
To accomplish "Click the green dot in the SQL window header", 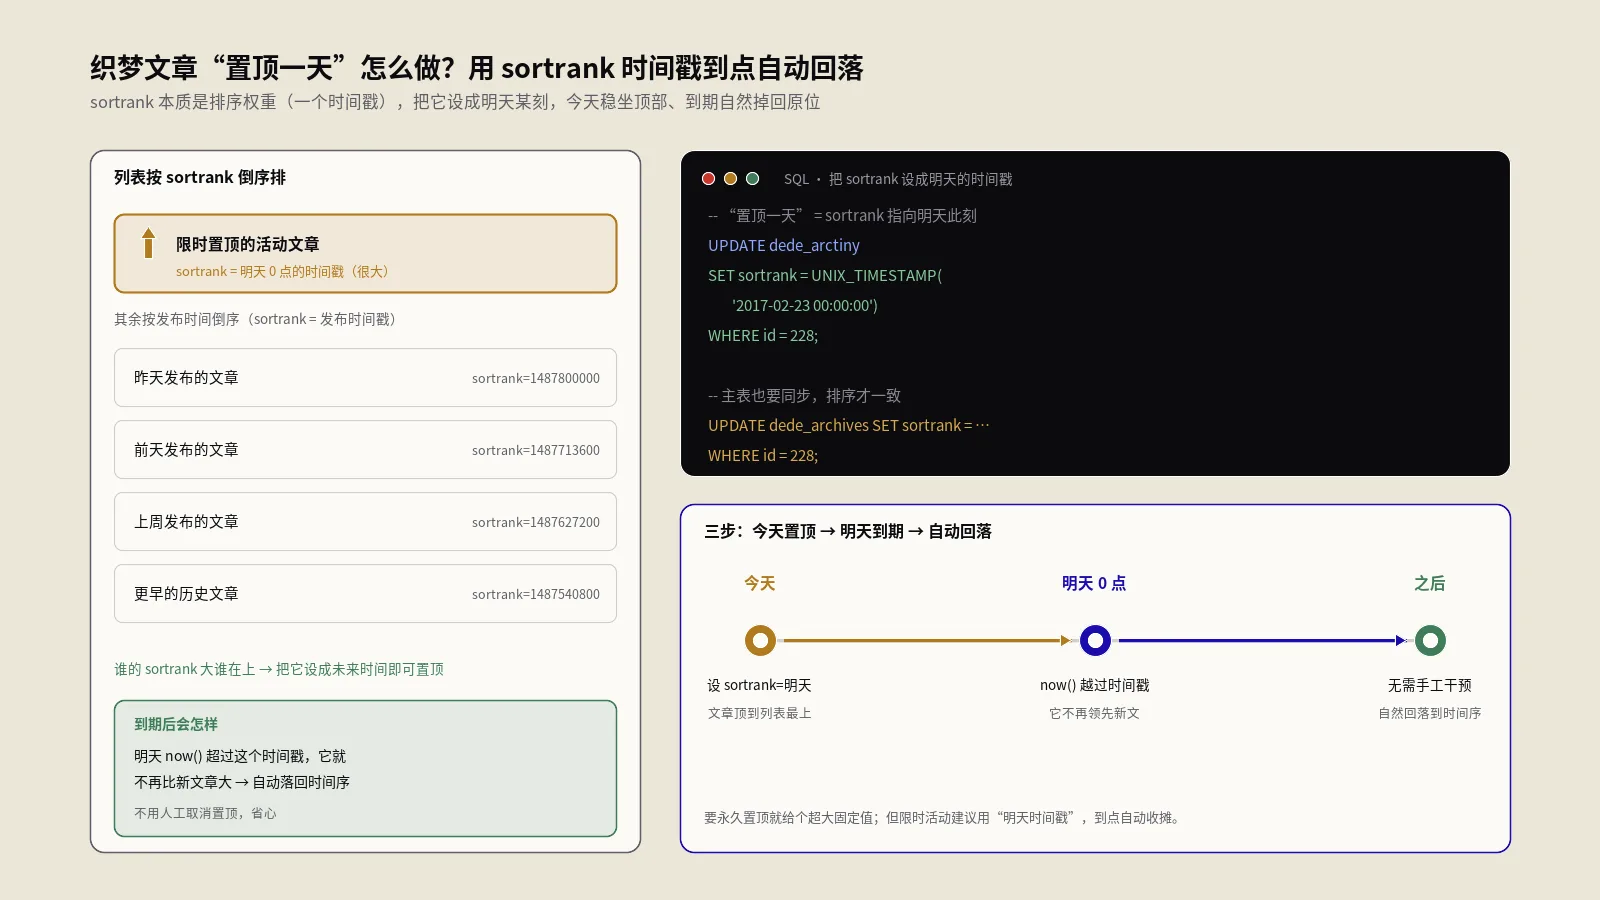I will [x=753, y=179].
